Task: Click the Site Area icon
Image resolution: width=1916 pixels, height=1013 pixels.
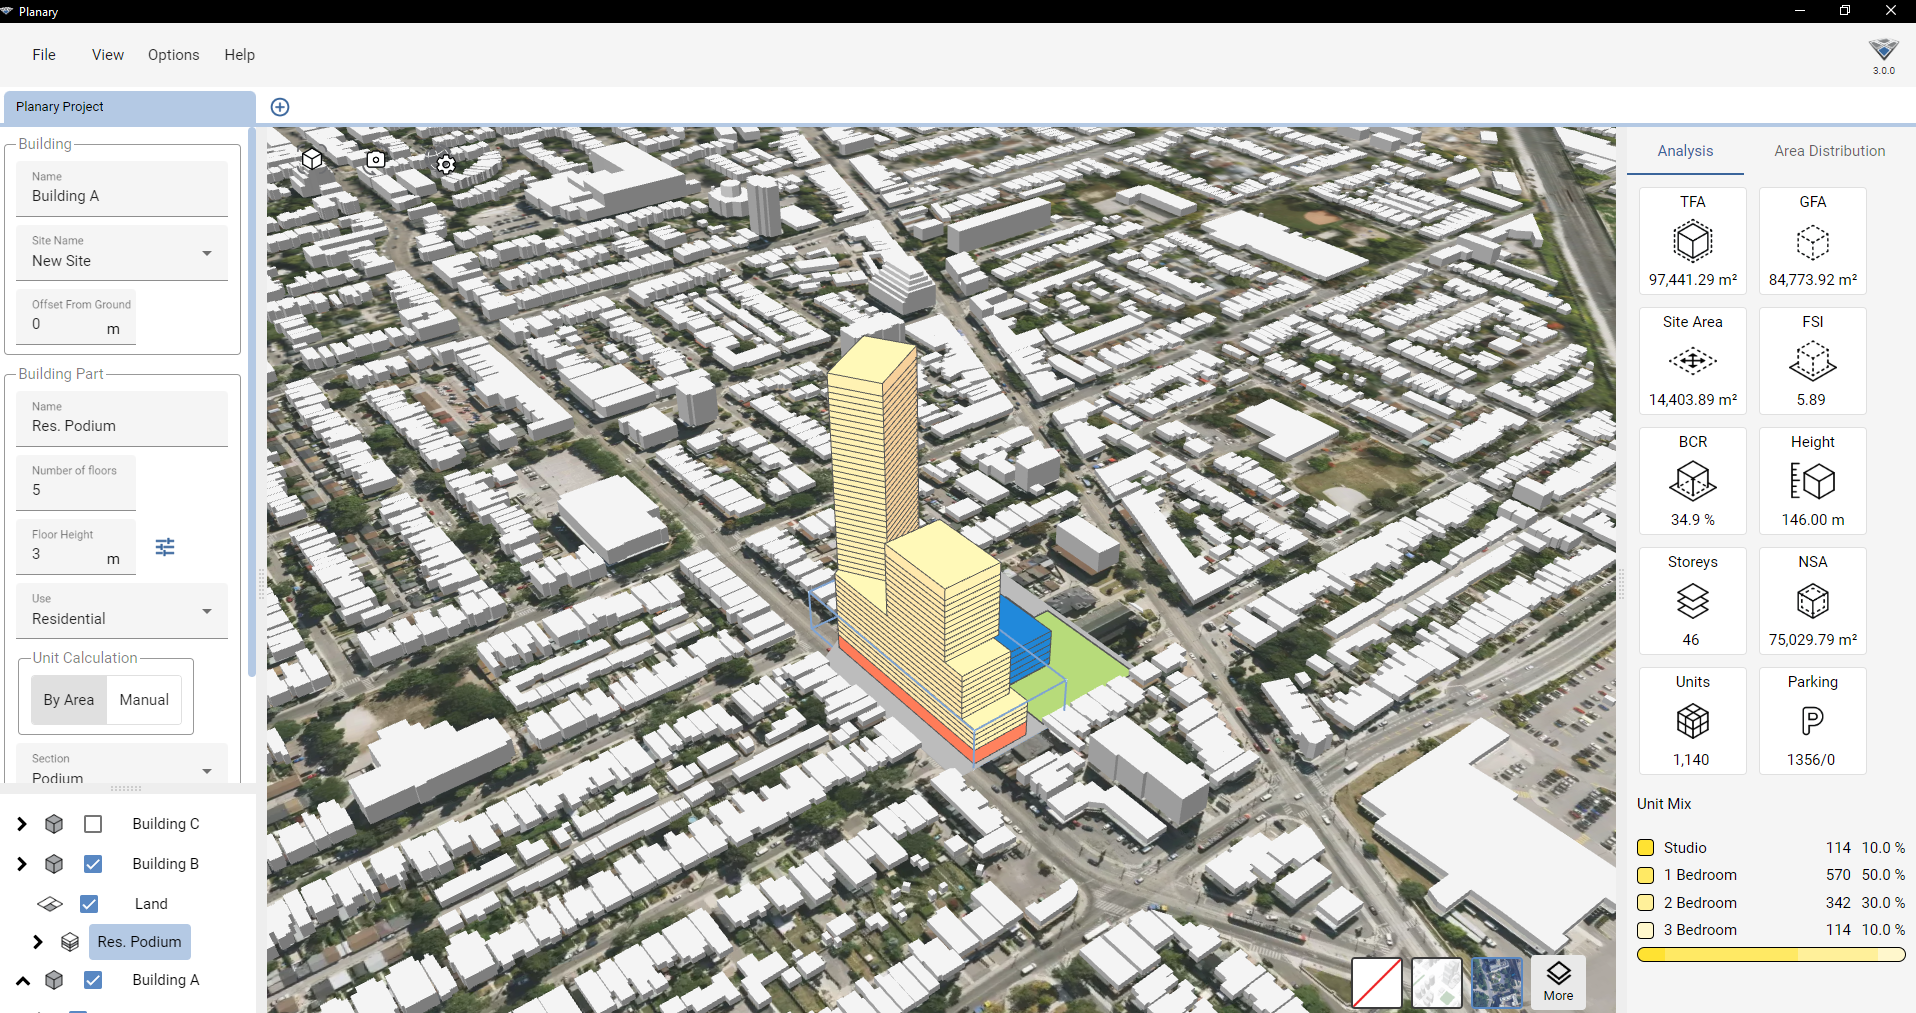Action: pos(1693,361)
